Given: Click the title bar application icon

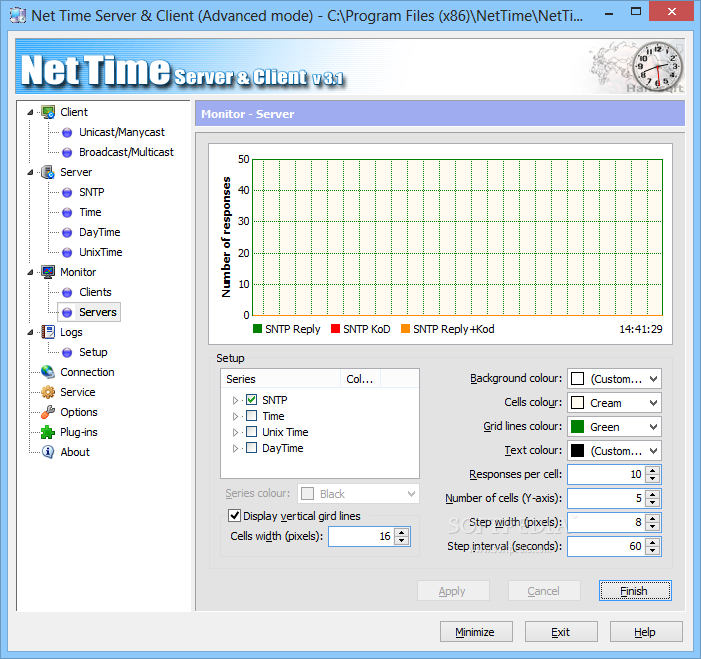Looking at the screenshot, I should click(17, 15).
